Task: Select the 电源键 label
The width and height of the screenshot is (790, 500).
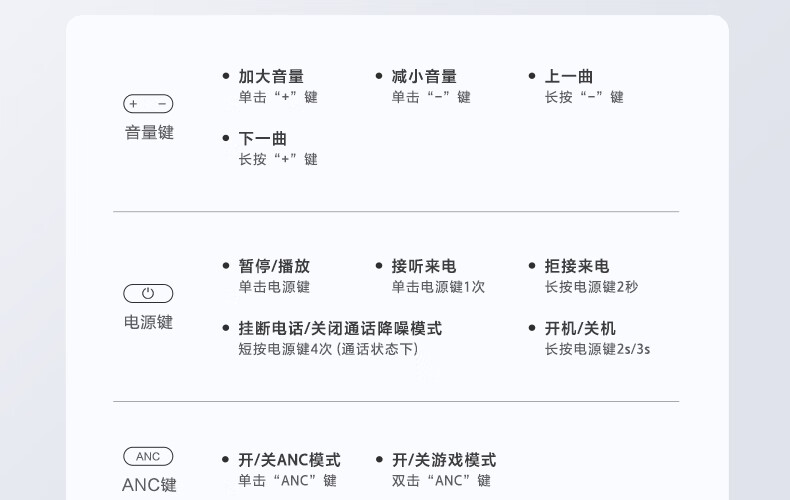Action: coord(148,322)
